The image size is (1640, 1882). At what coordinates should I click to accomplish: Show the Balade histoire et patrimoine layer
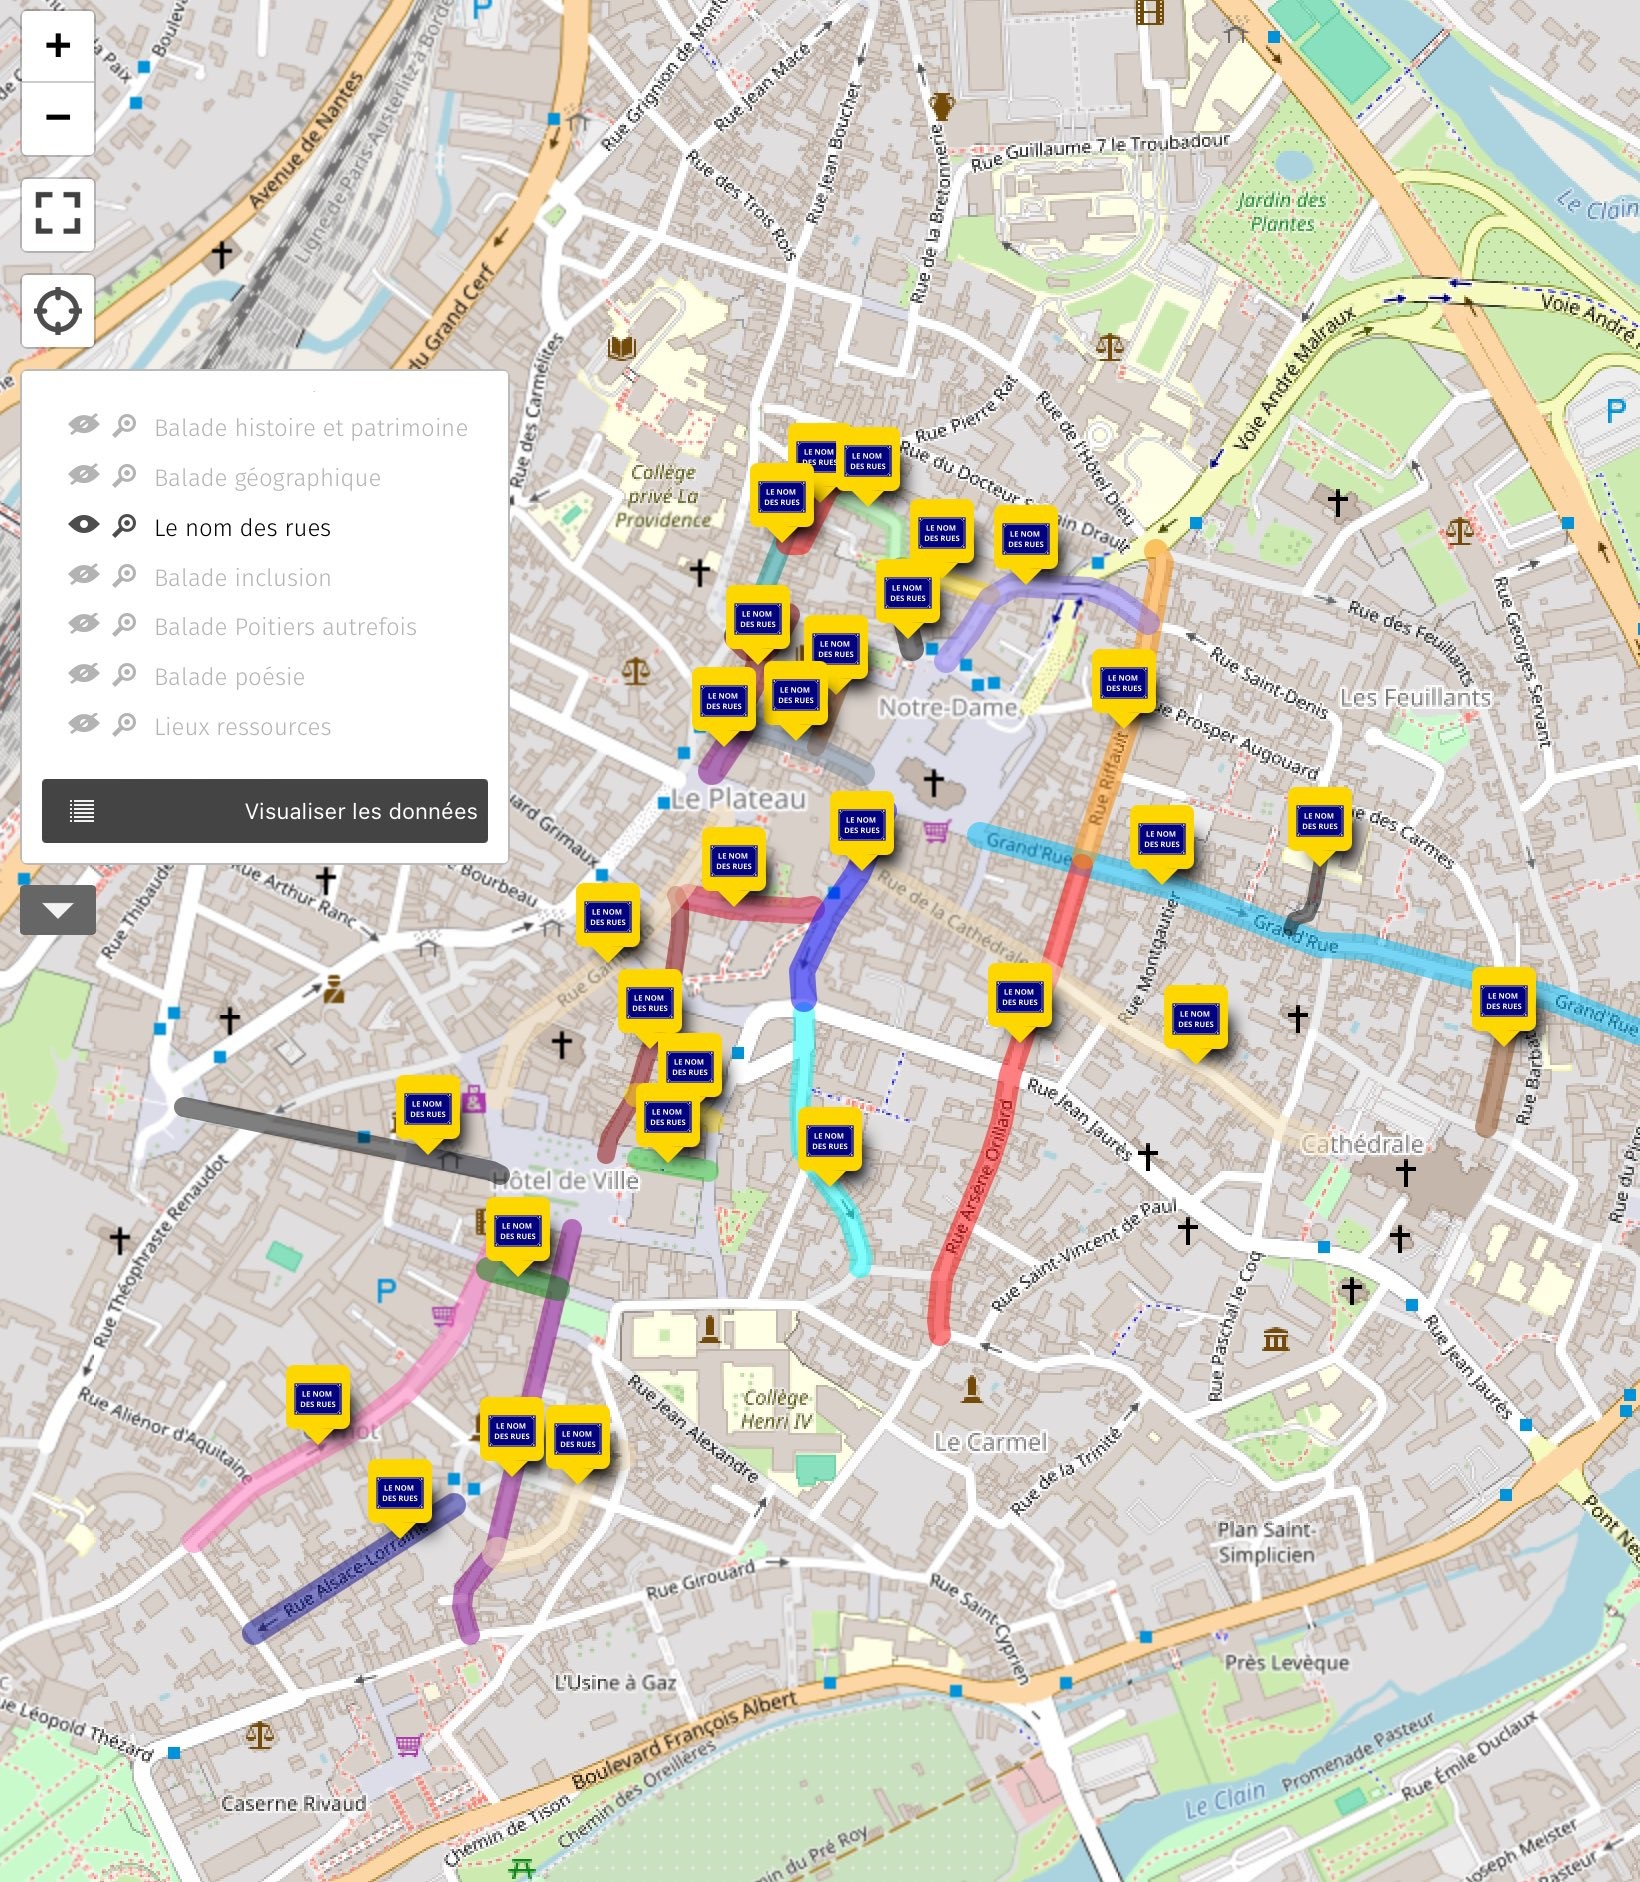(84, 426)
